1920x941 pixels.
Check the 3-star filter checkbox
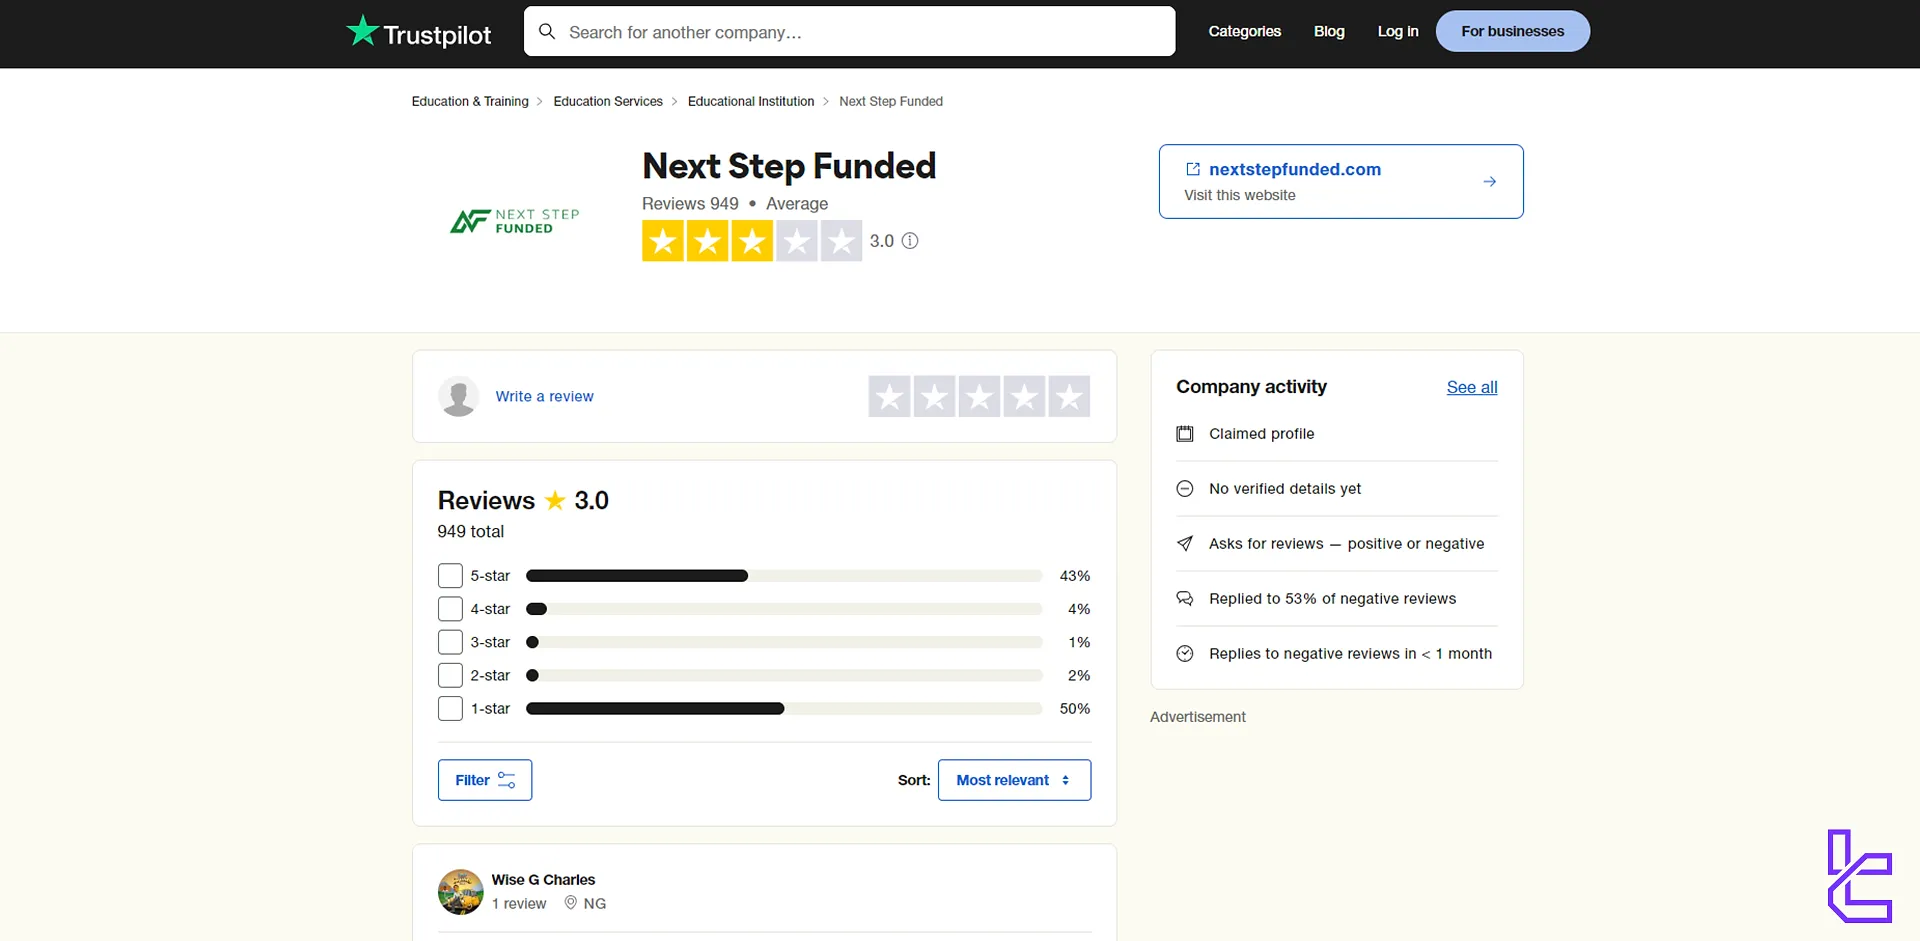tap(450, 642)
